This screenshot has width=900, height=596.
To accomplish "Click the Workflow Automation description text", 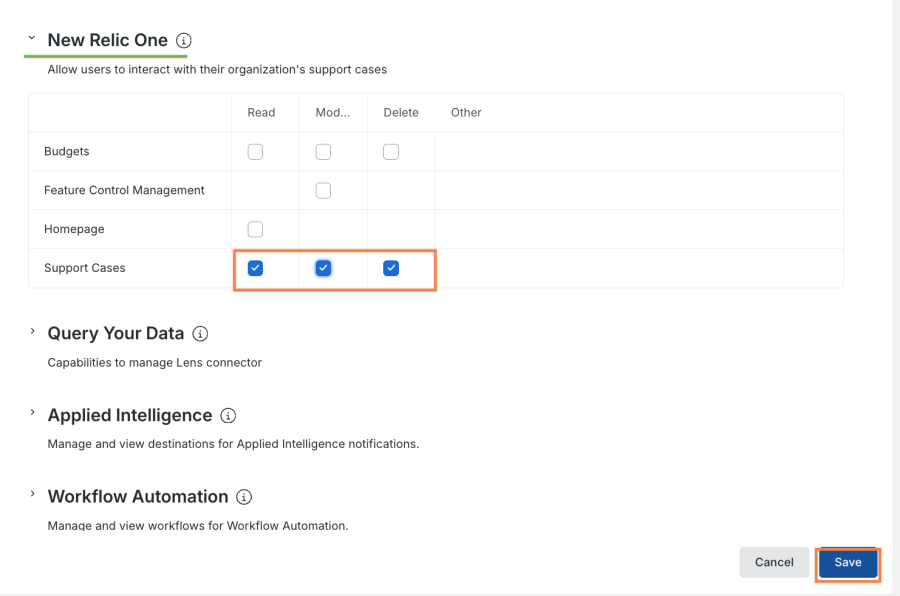I will click(x=197, y=525).
